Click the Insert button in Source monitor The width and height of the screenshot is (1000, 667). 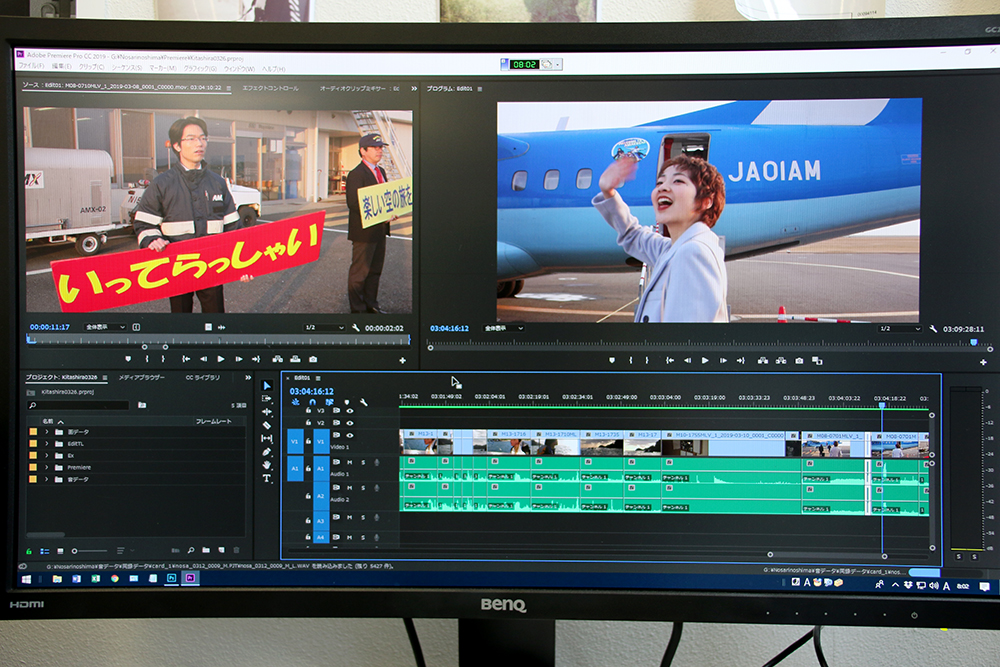pyautogui.click(x=277, y=360)
